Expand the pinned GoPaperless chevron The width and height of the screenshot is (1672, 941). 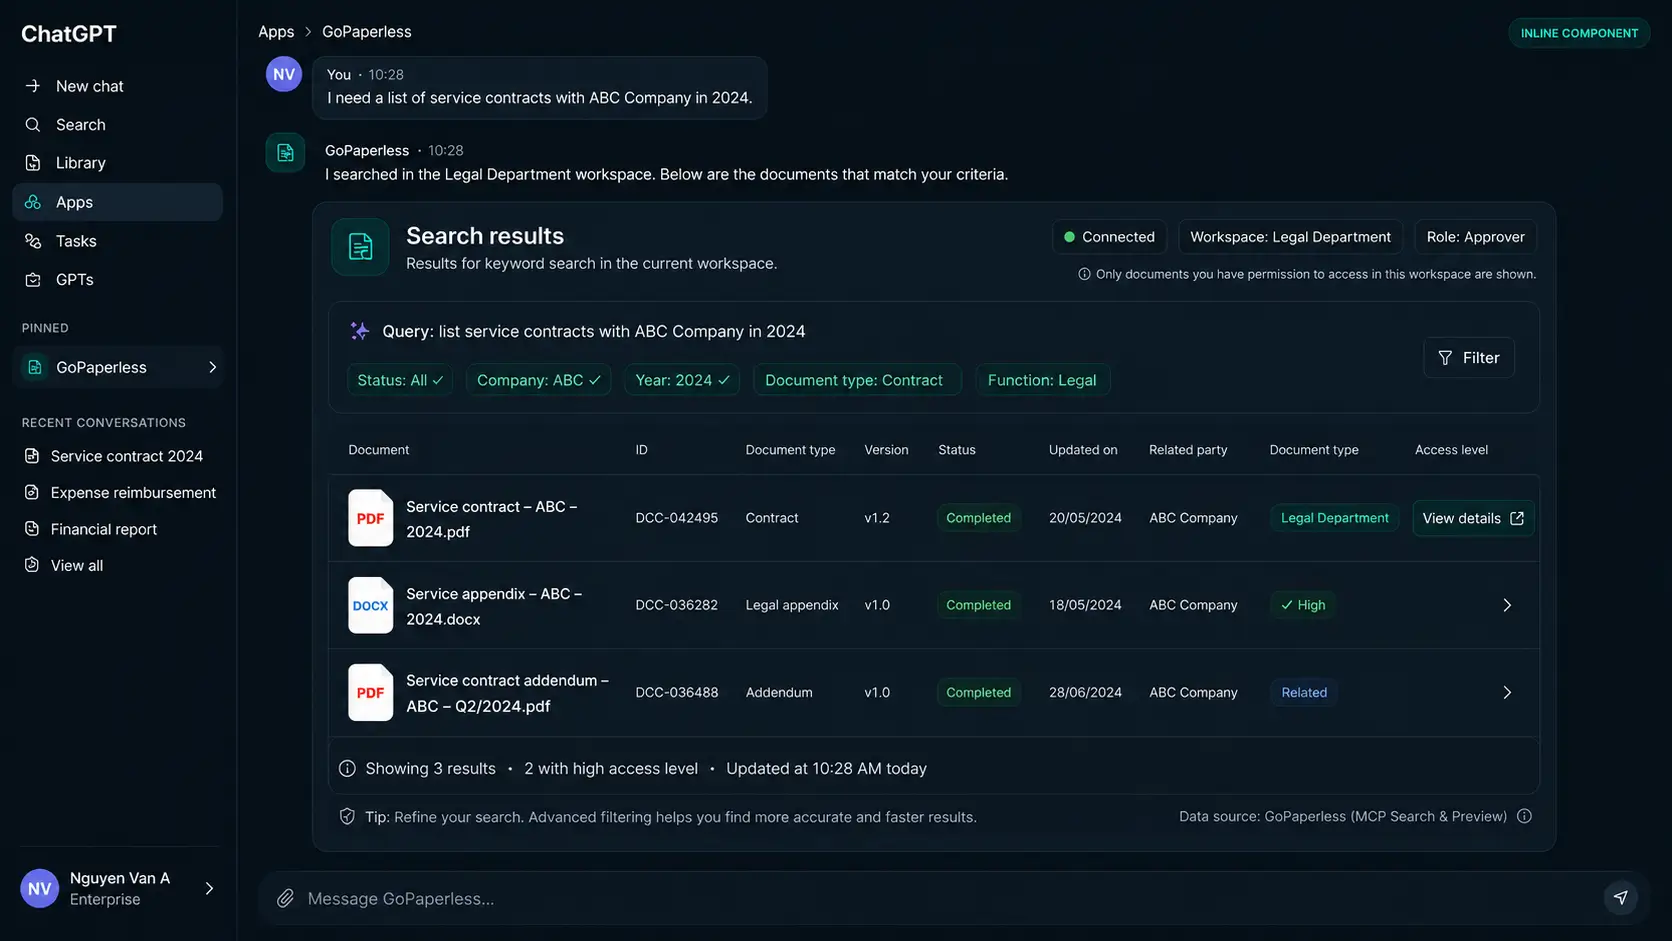212,367
